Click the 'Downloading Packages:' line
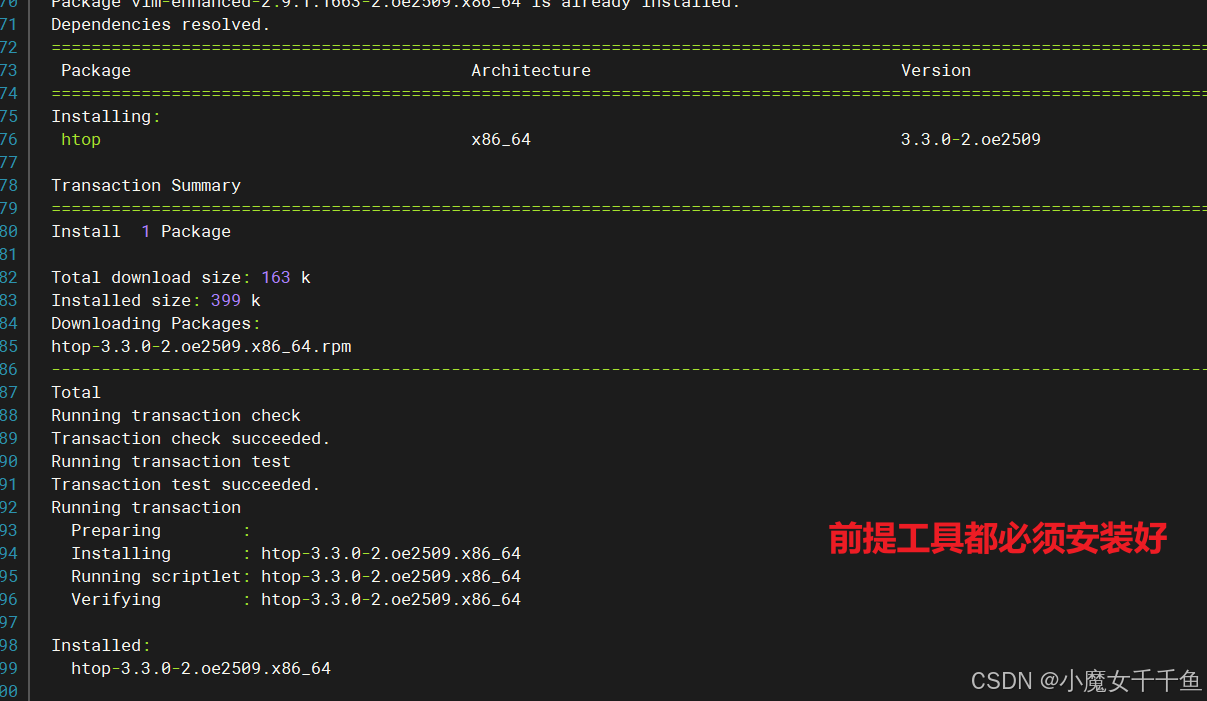The width and height of the screenshot is (1207, 701). click(156, 323)
